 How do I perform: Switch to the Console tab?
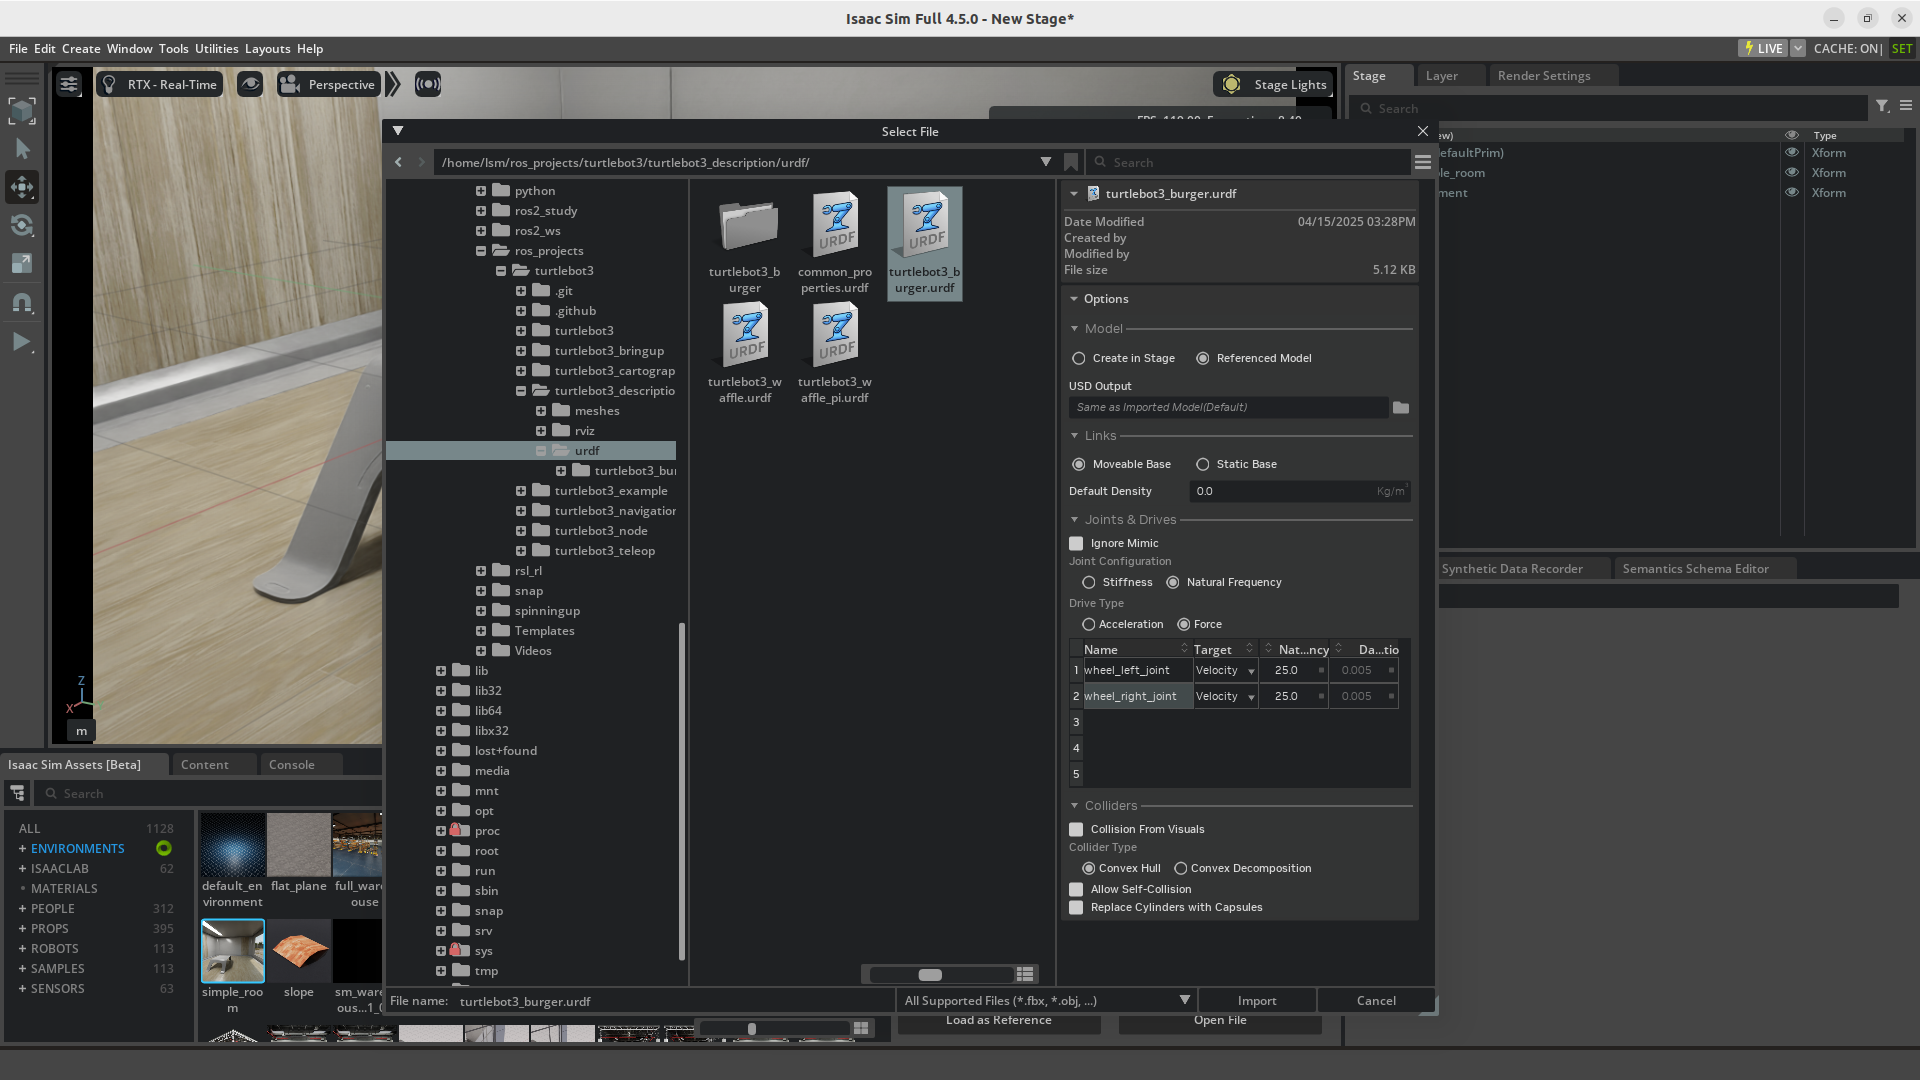coord(291,764)
